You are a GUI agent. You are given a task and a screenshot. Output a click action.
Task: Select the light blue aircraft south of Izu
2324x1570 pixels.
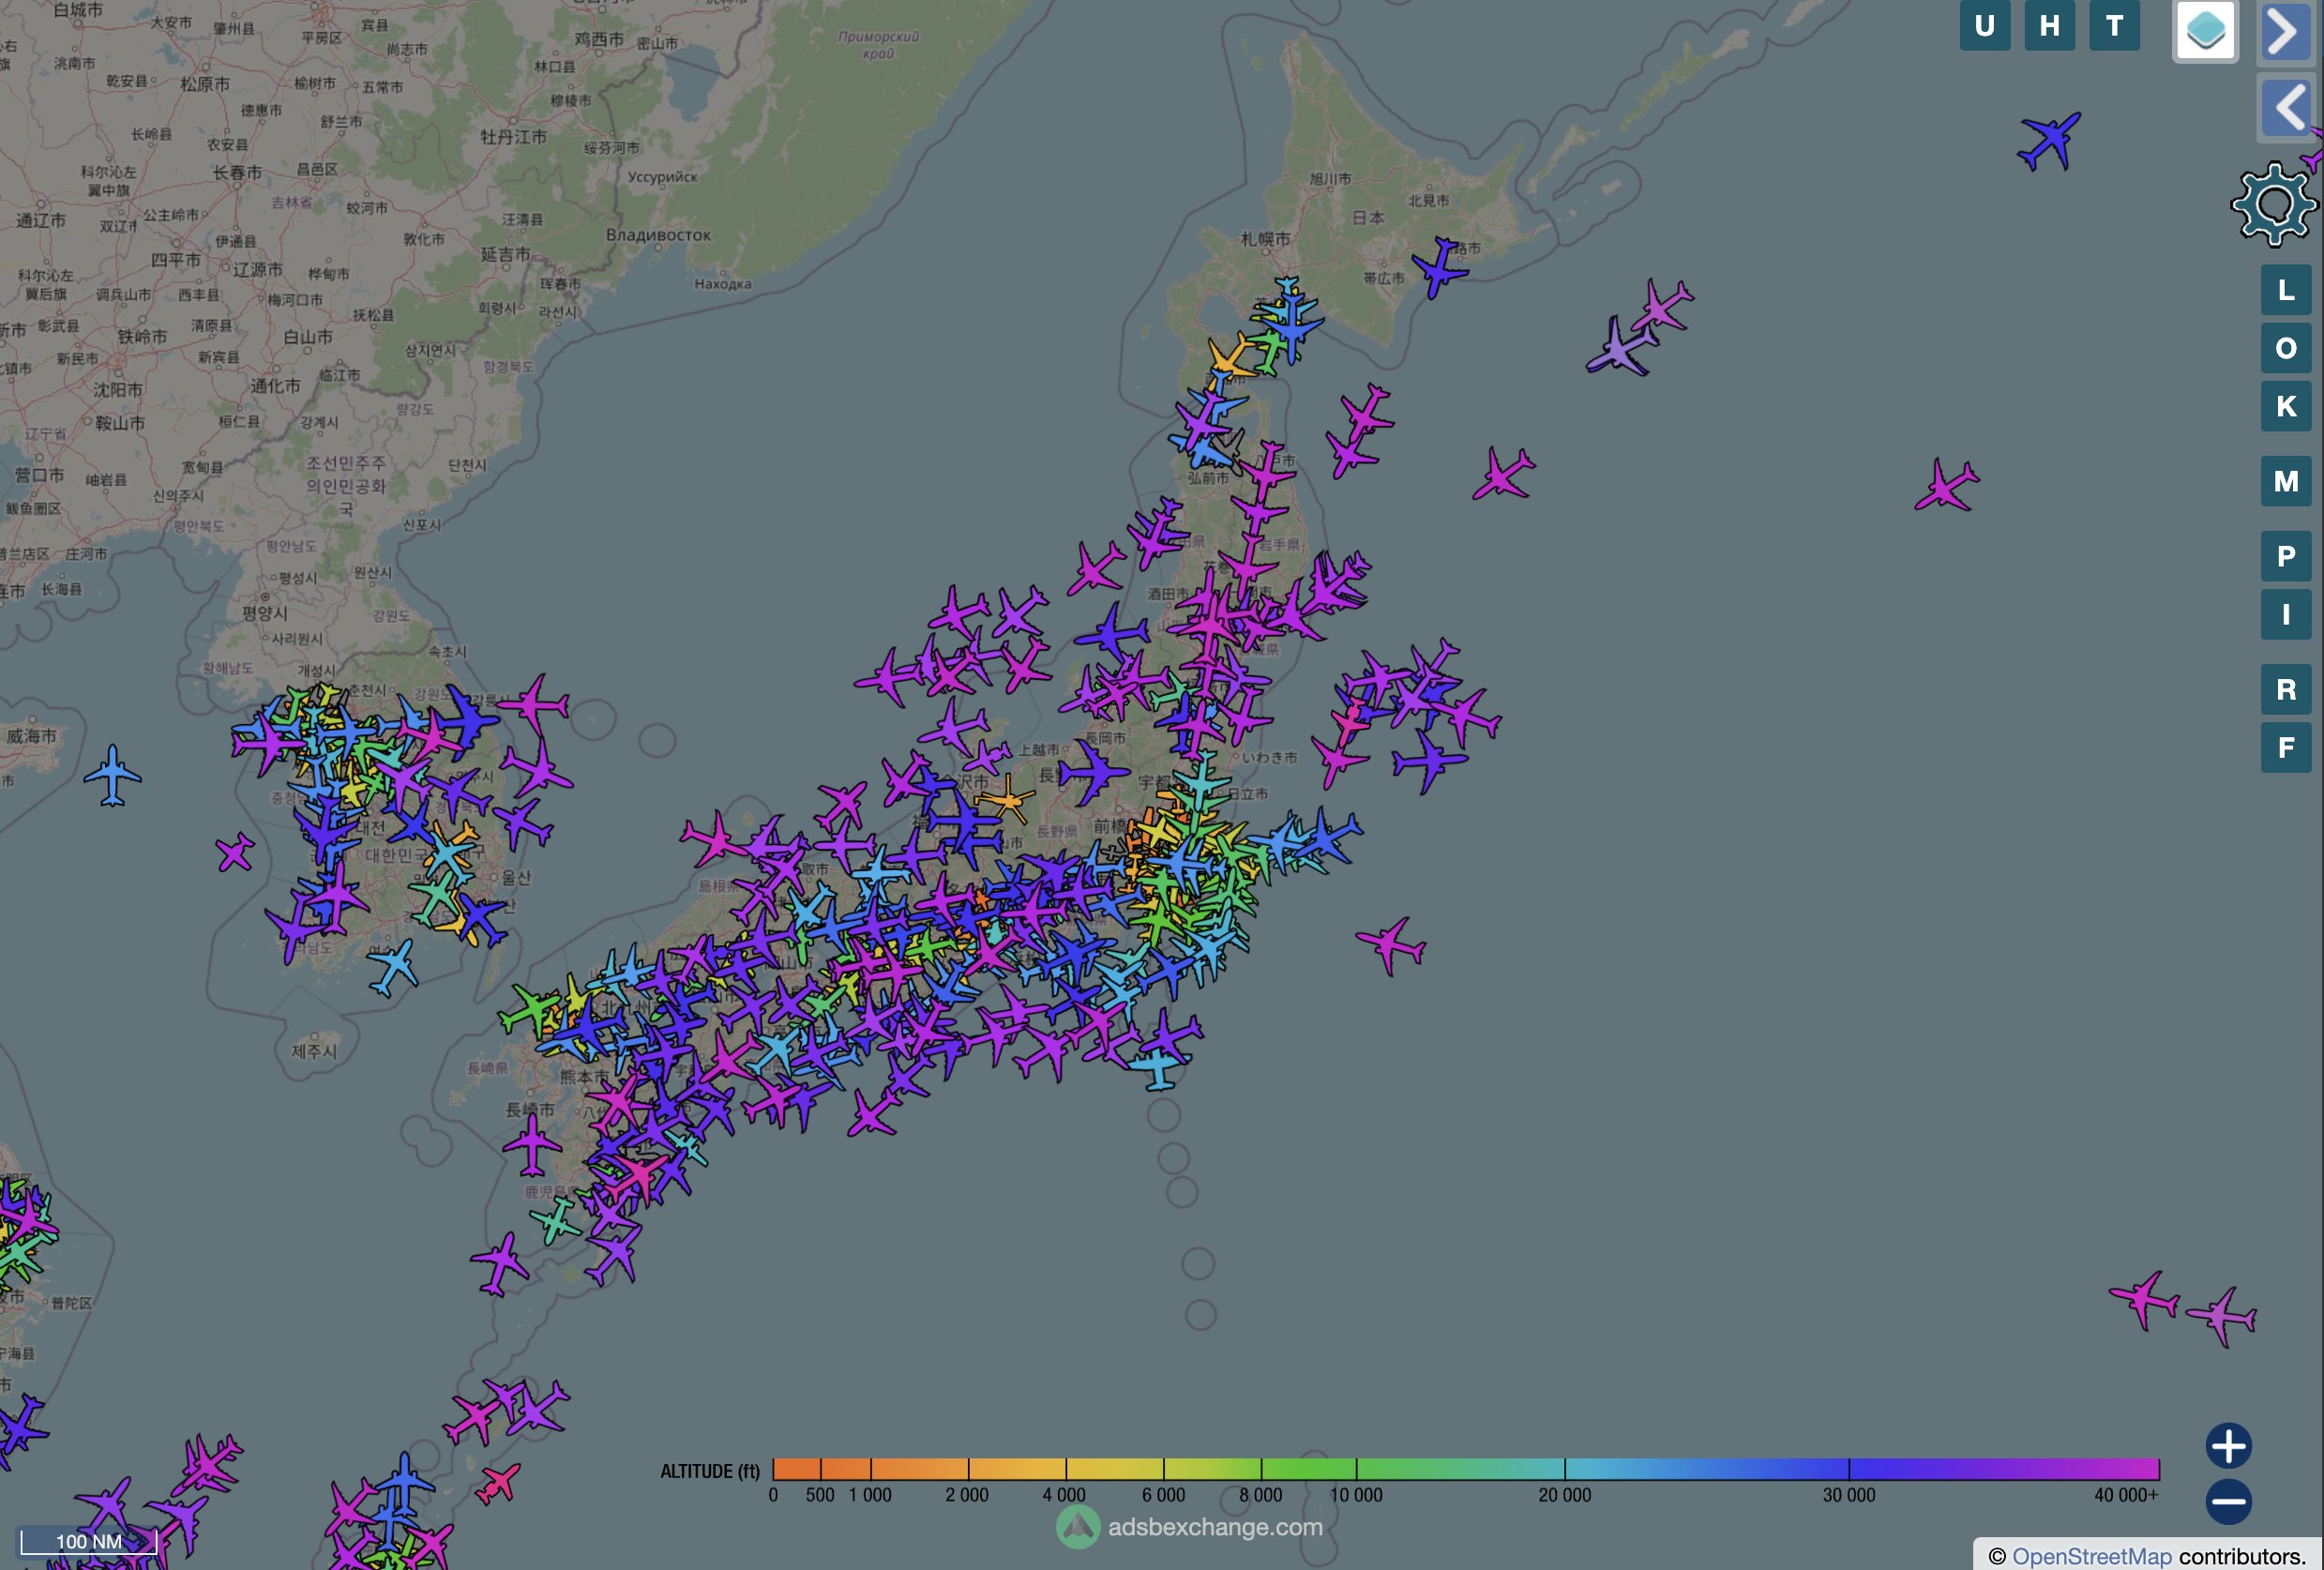pyautogui.click(x=1158, y=1068)
